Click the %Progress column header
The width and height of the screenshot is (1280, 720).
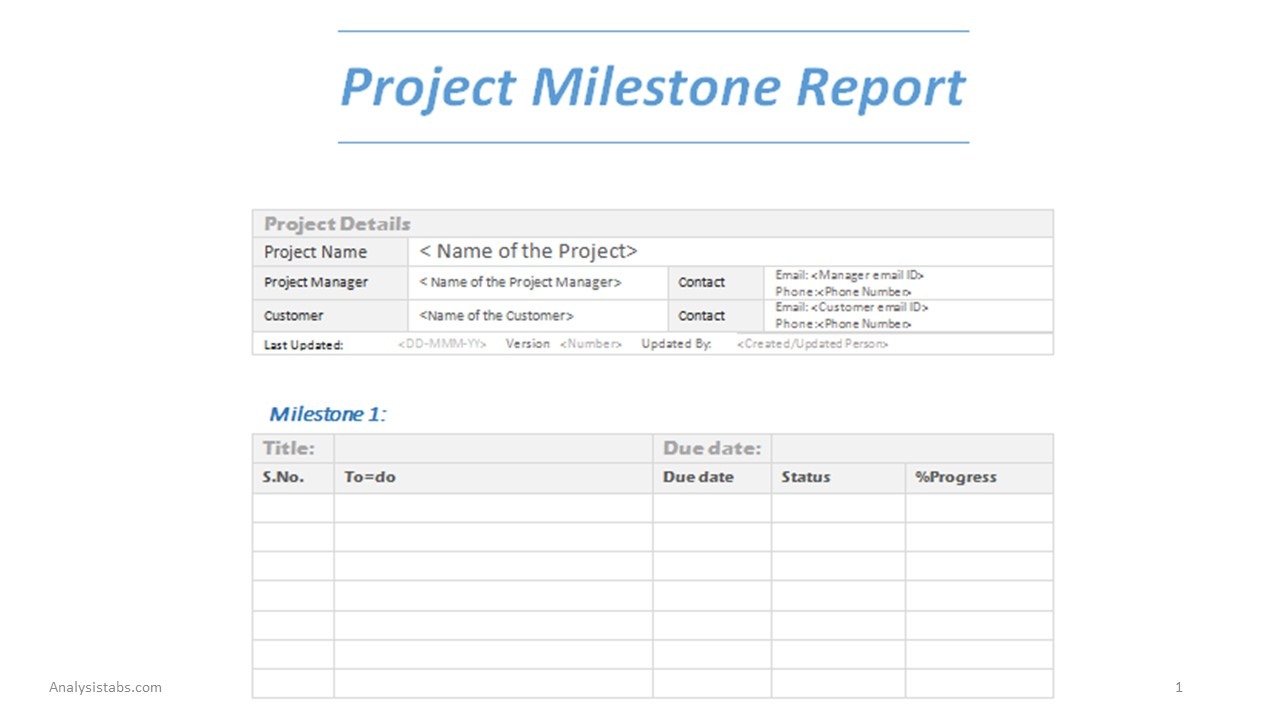tap(955, 477)
